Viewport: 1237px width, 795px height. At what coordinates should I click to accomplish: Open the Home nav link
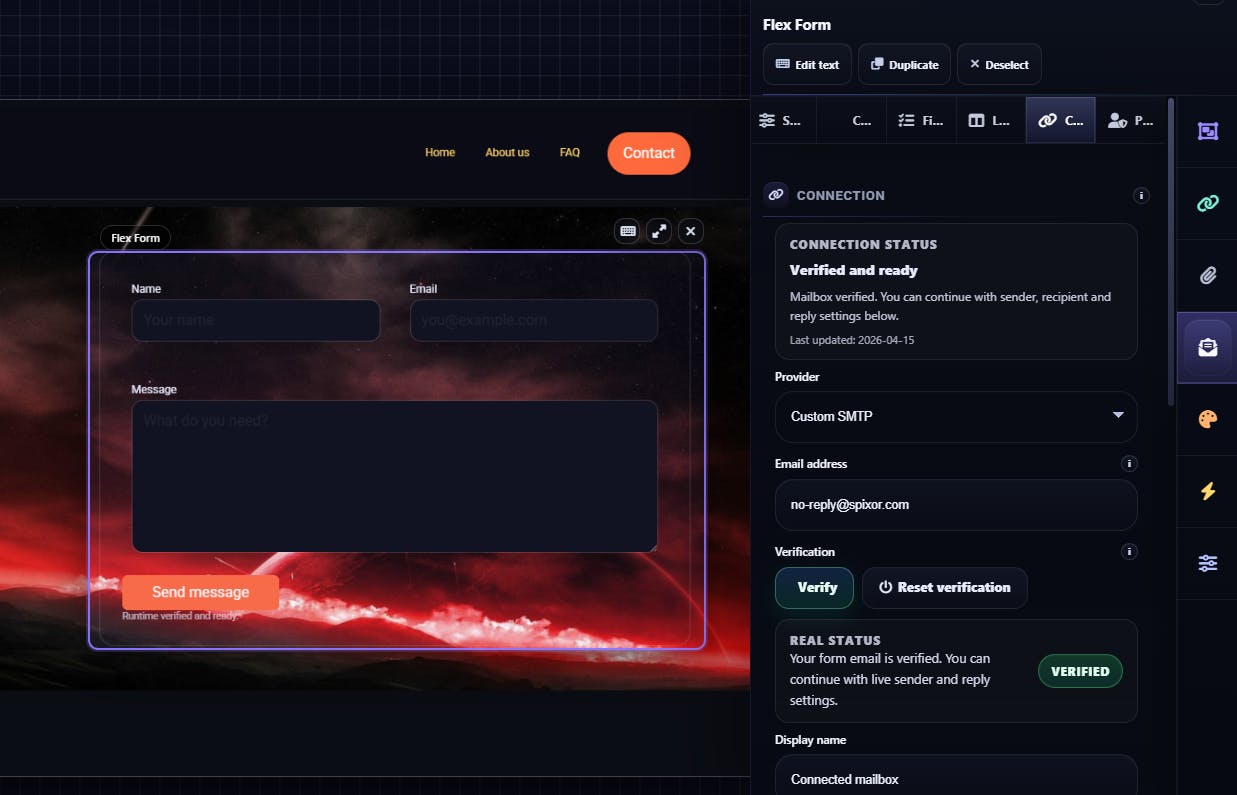(440, 153)
